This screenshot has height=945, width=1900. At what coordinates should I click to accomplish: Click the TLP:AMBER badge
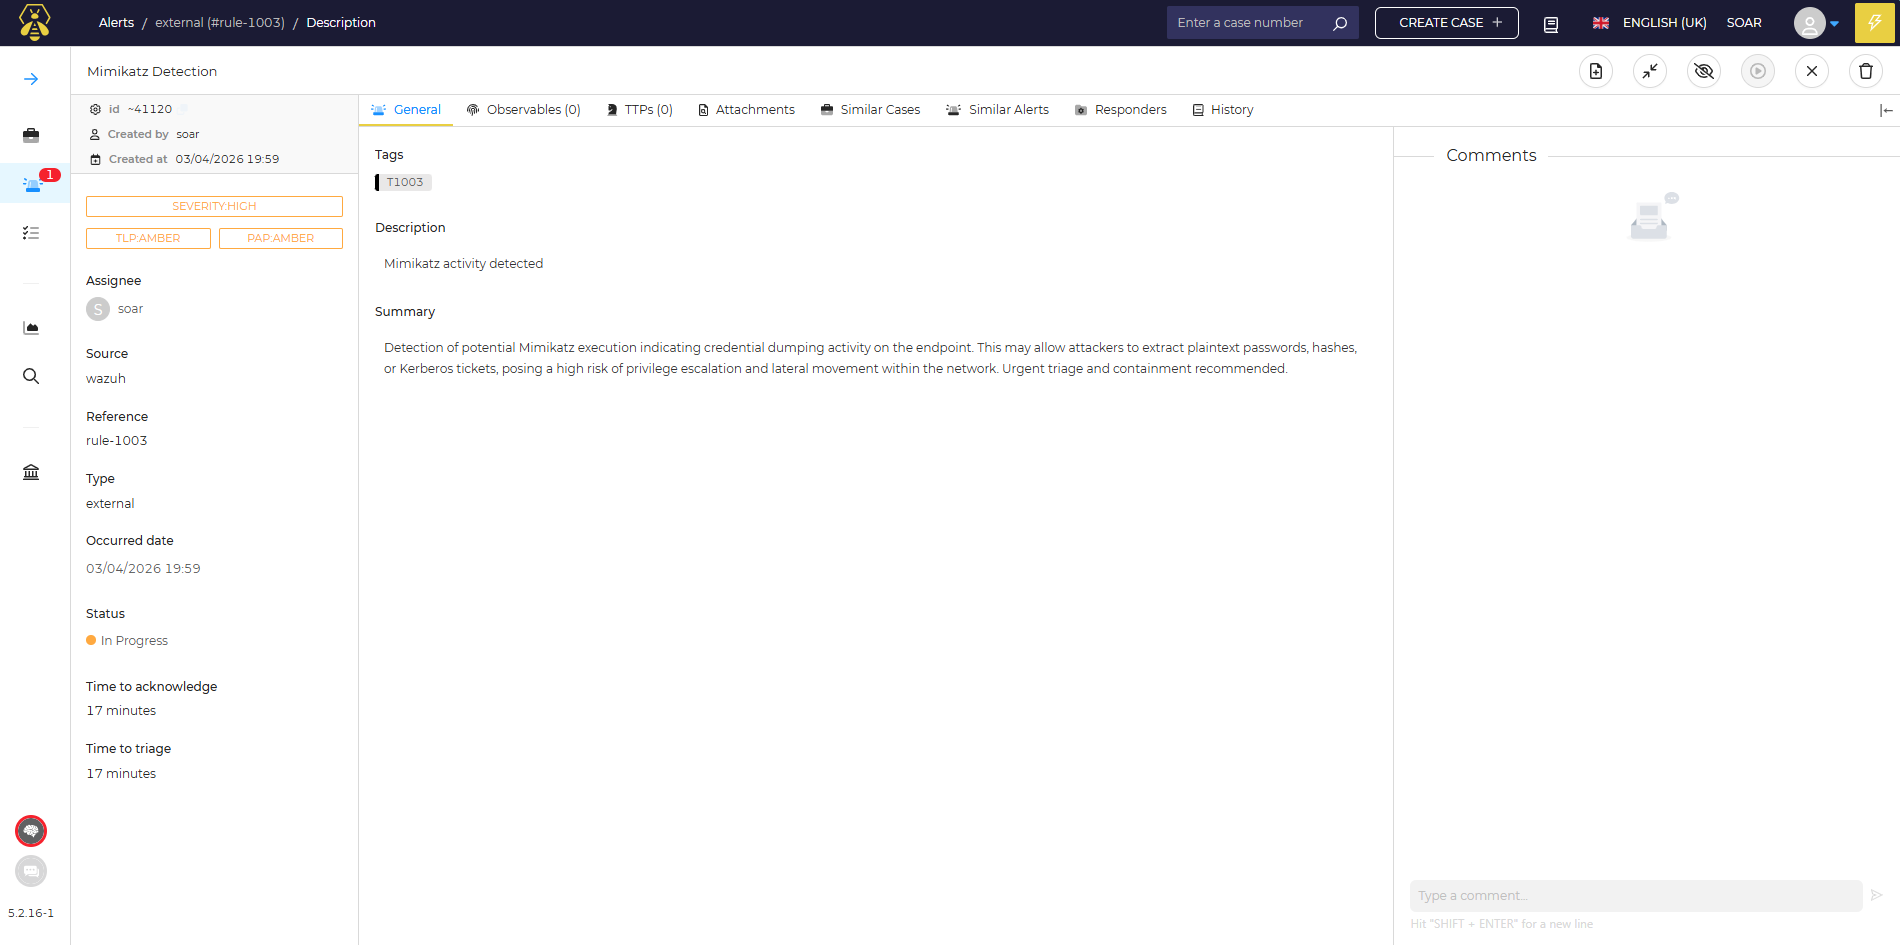tap(148, 238)
